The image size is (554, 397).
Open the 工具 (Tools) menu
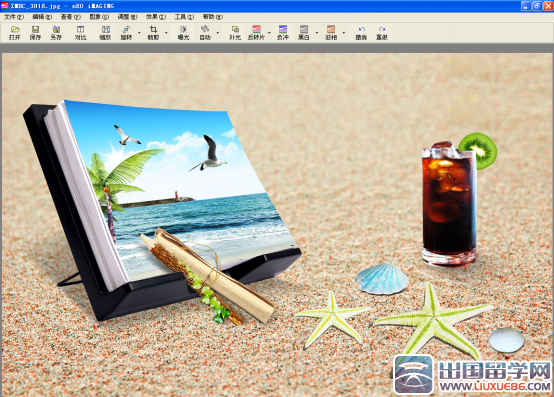pos(184,17)
